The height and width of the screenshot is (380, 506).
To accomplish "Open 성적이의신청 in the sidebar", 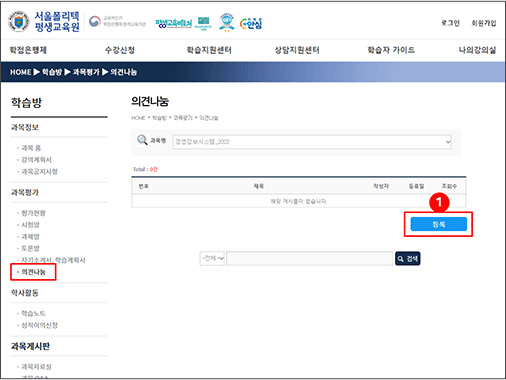I will coord(39,325).
